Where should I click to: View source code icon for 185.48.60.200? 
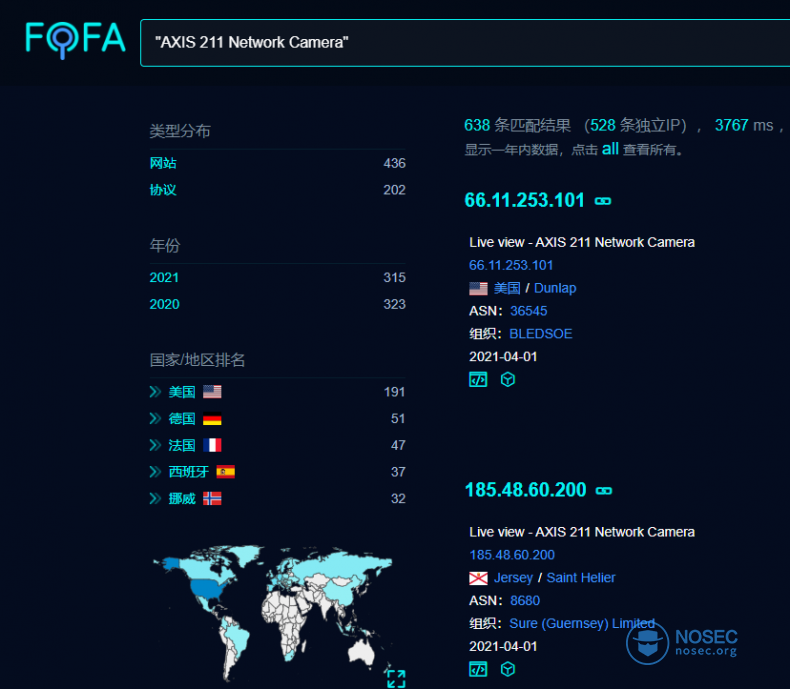[478, 669]
